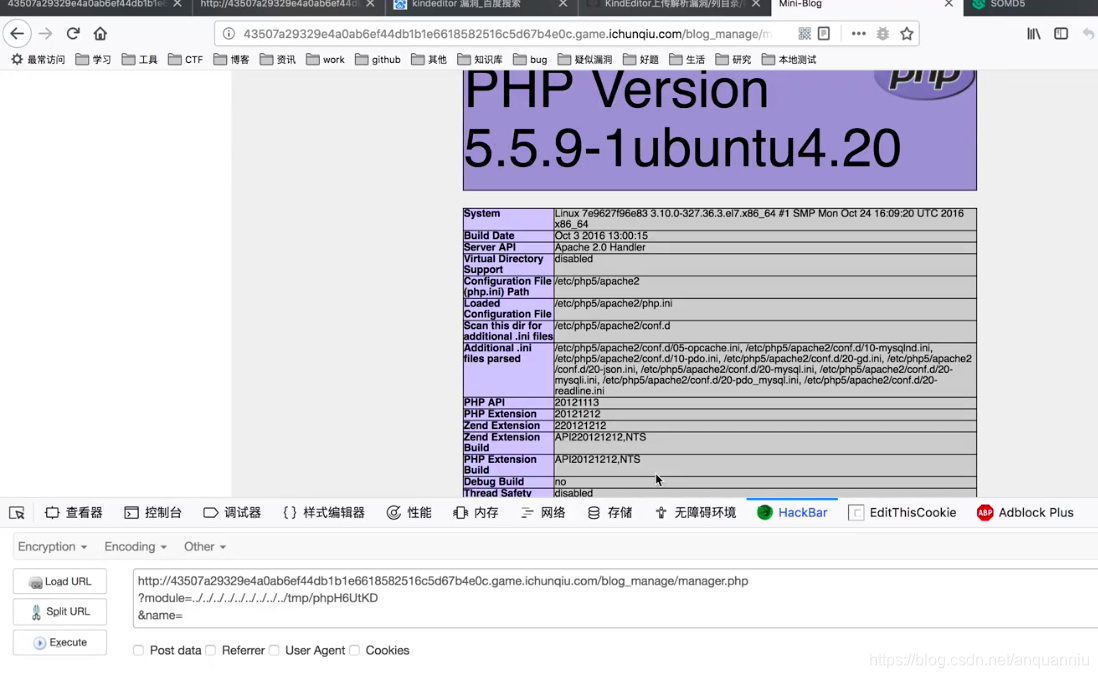Open the 知识库 bookmark folder
This screenshot has width=1098, height=678.
(x=480, y=60)
